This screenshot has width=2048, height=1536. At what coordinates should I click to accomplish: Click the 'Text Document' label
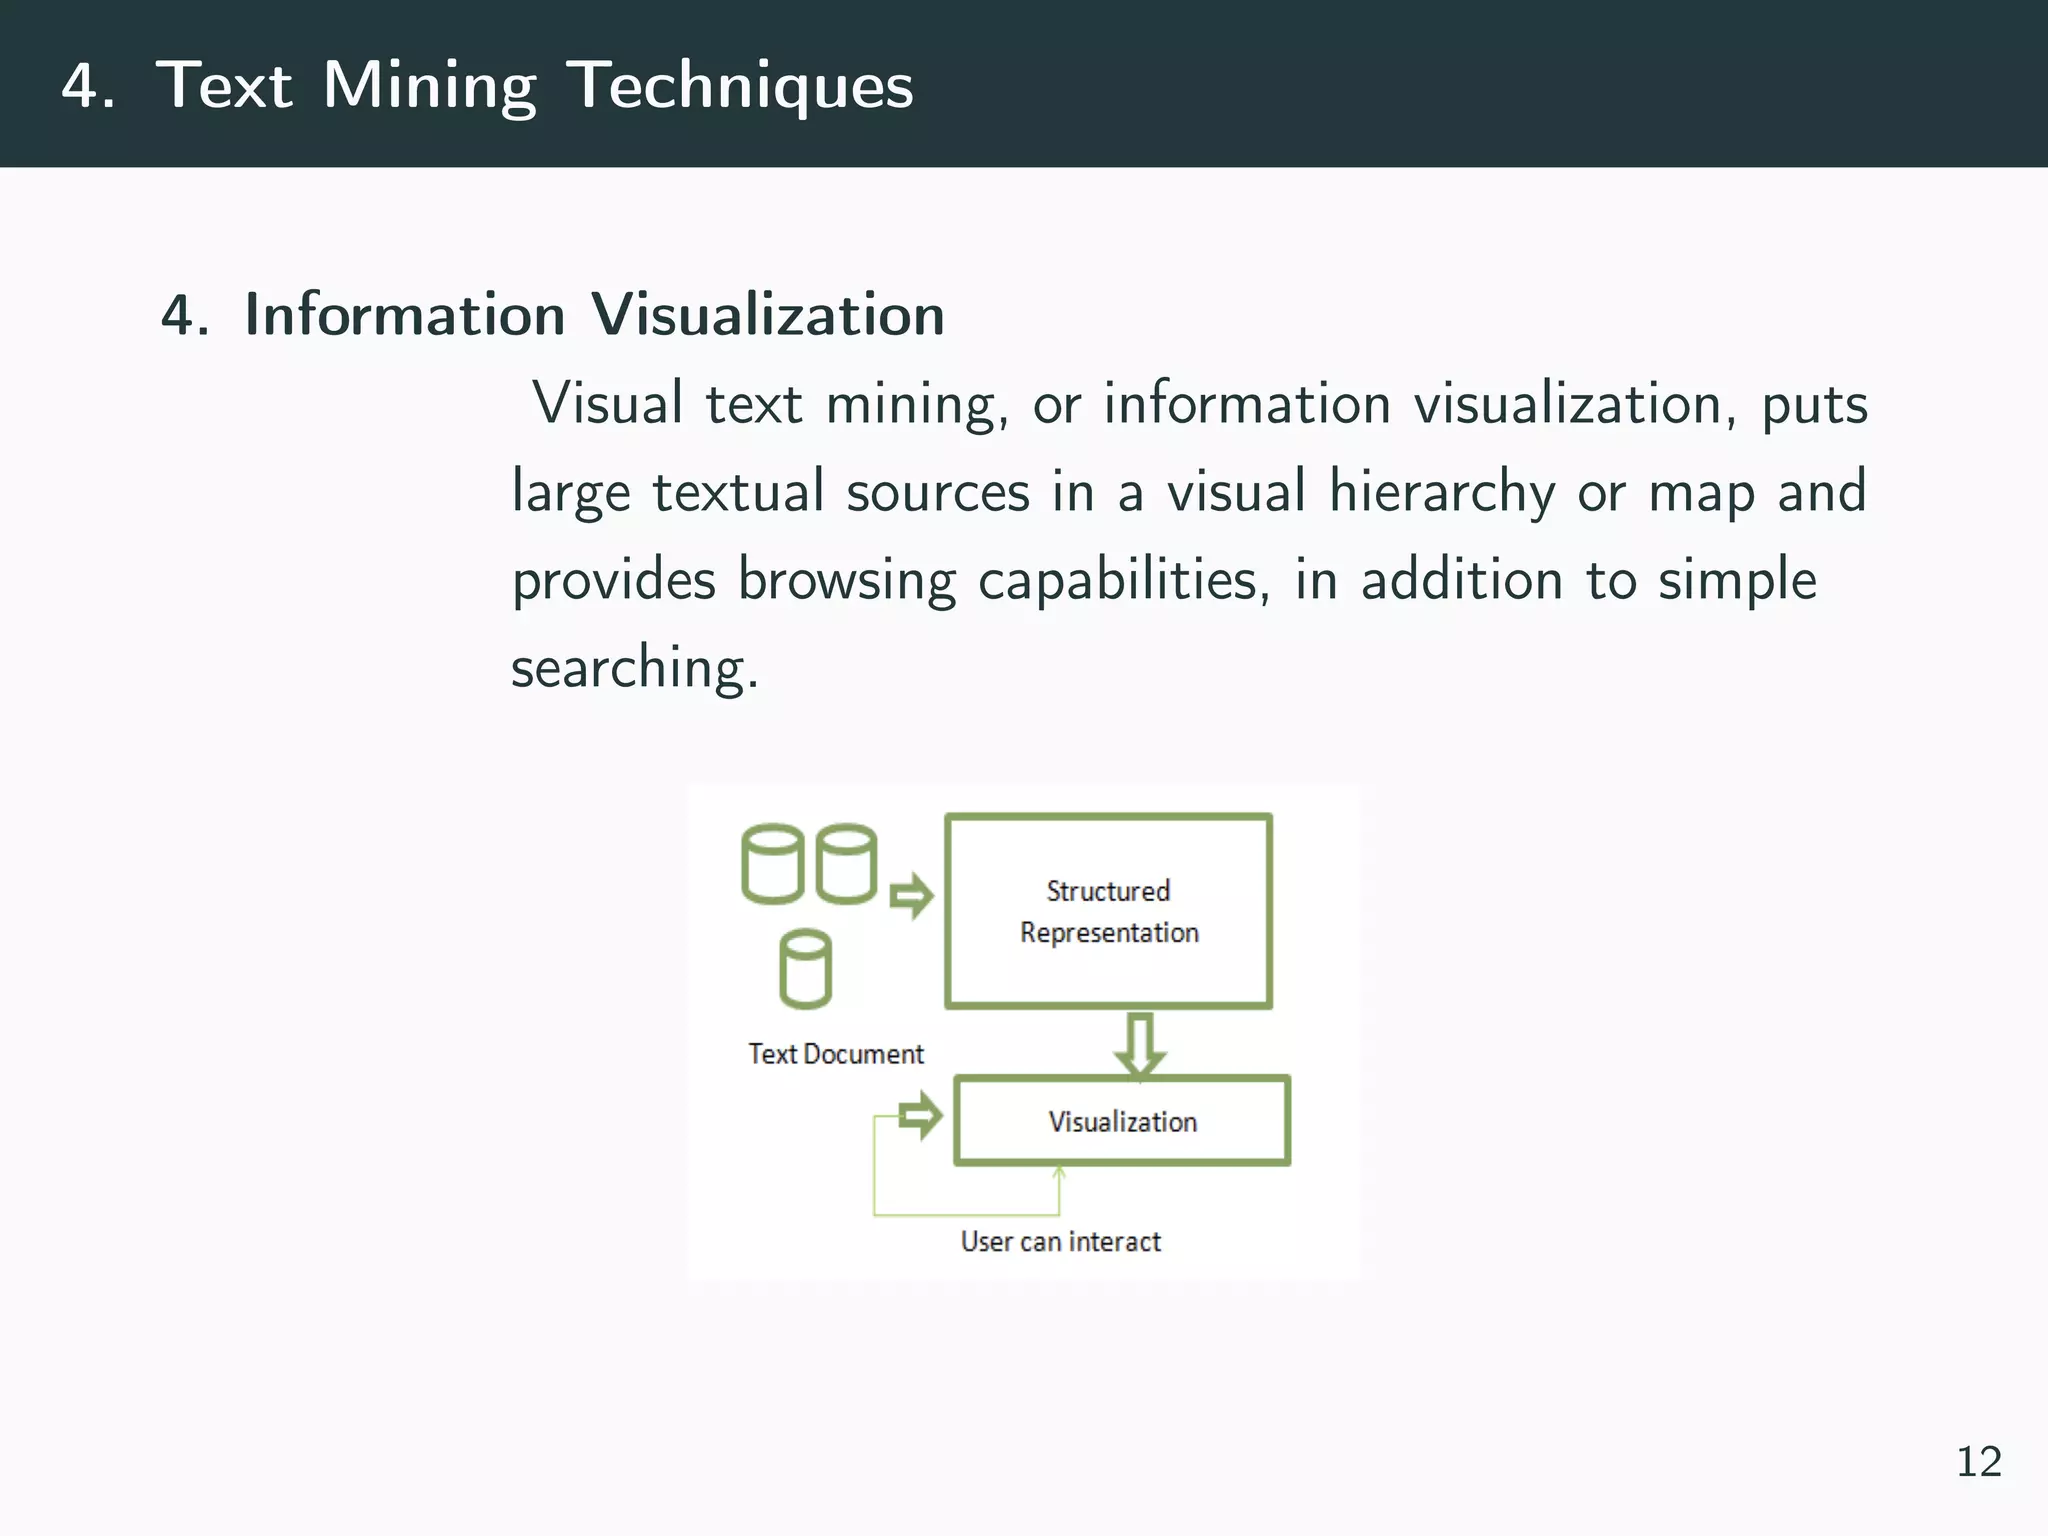[836, 1054]
